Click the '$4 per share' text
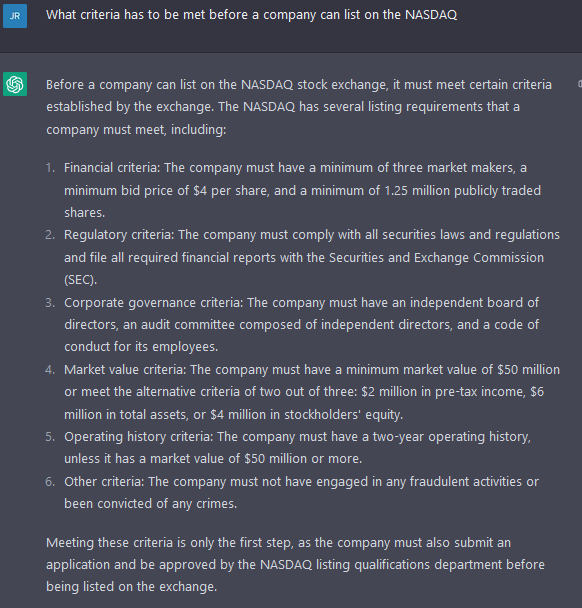The width and height of the screenshot is (582, 608). click(231, 190)
